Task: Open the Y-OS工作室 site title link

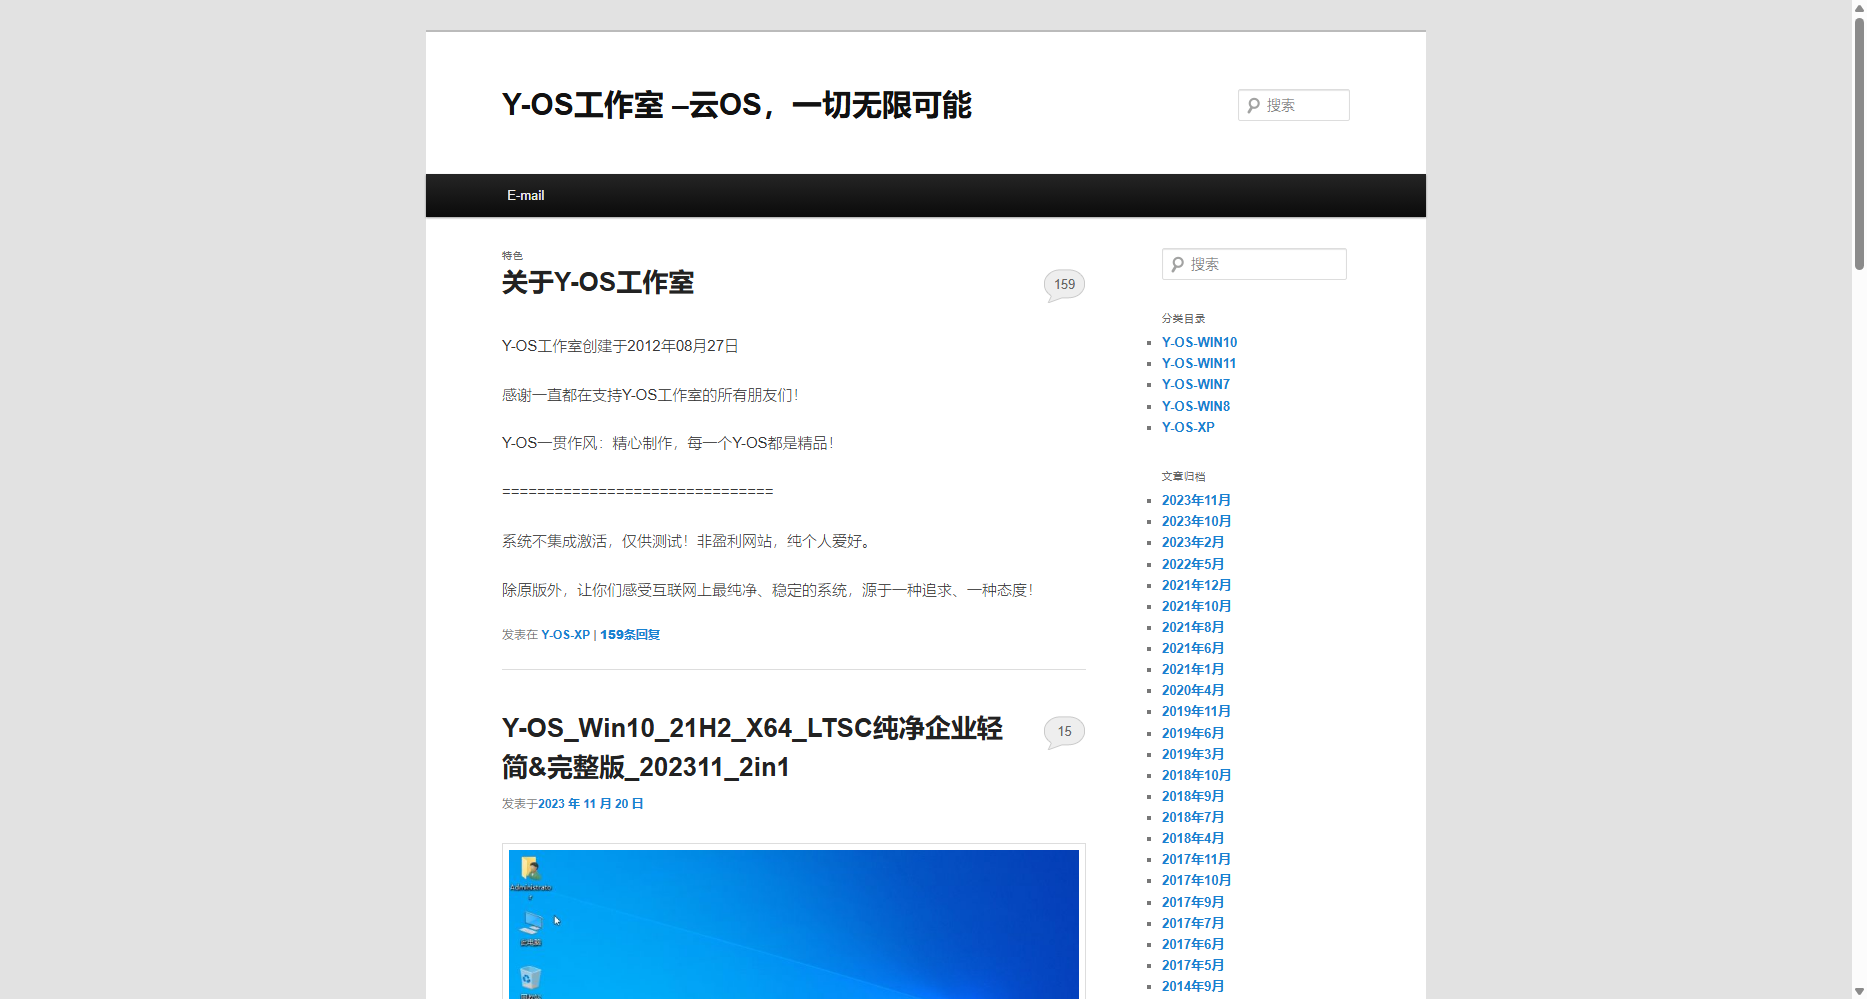Action: (x=736, y=105)
